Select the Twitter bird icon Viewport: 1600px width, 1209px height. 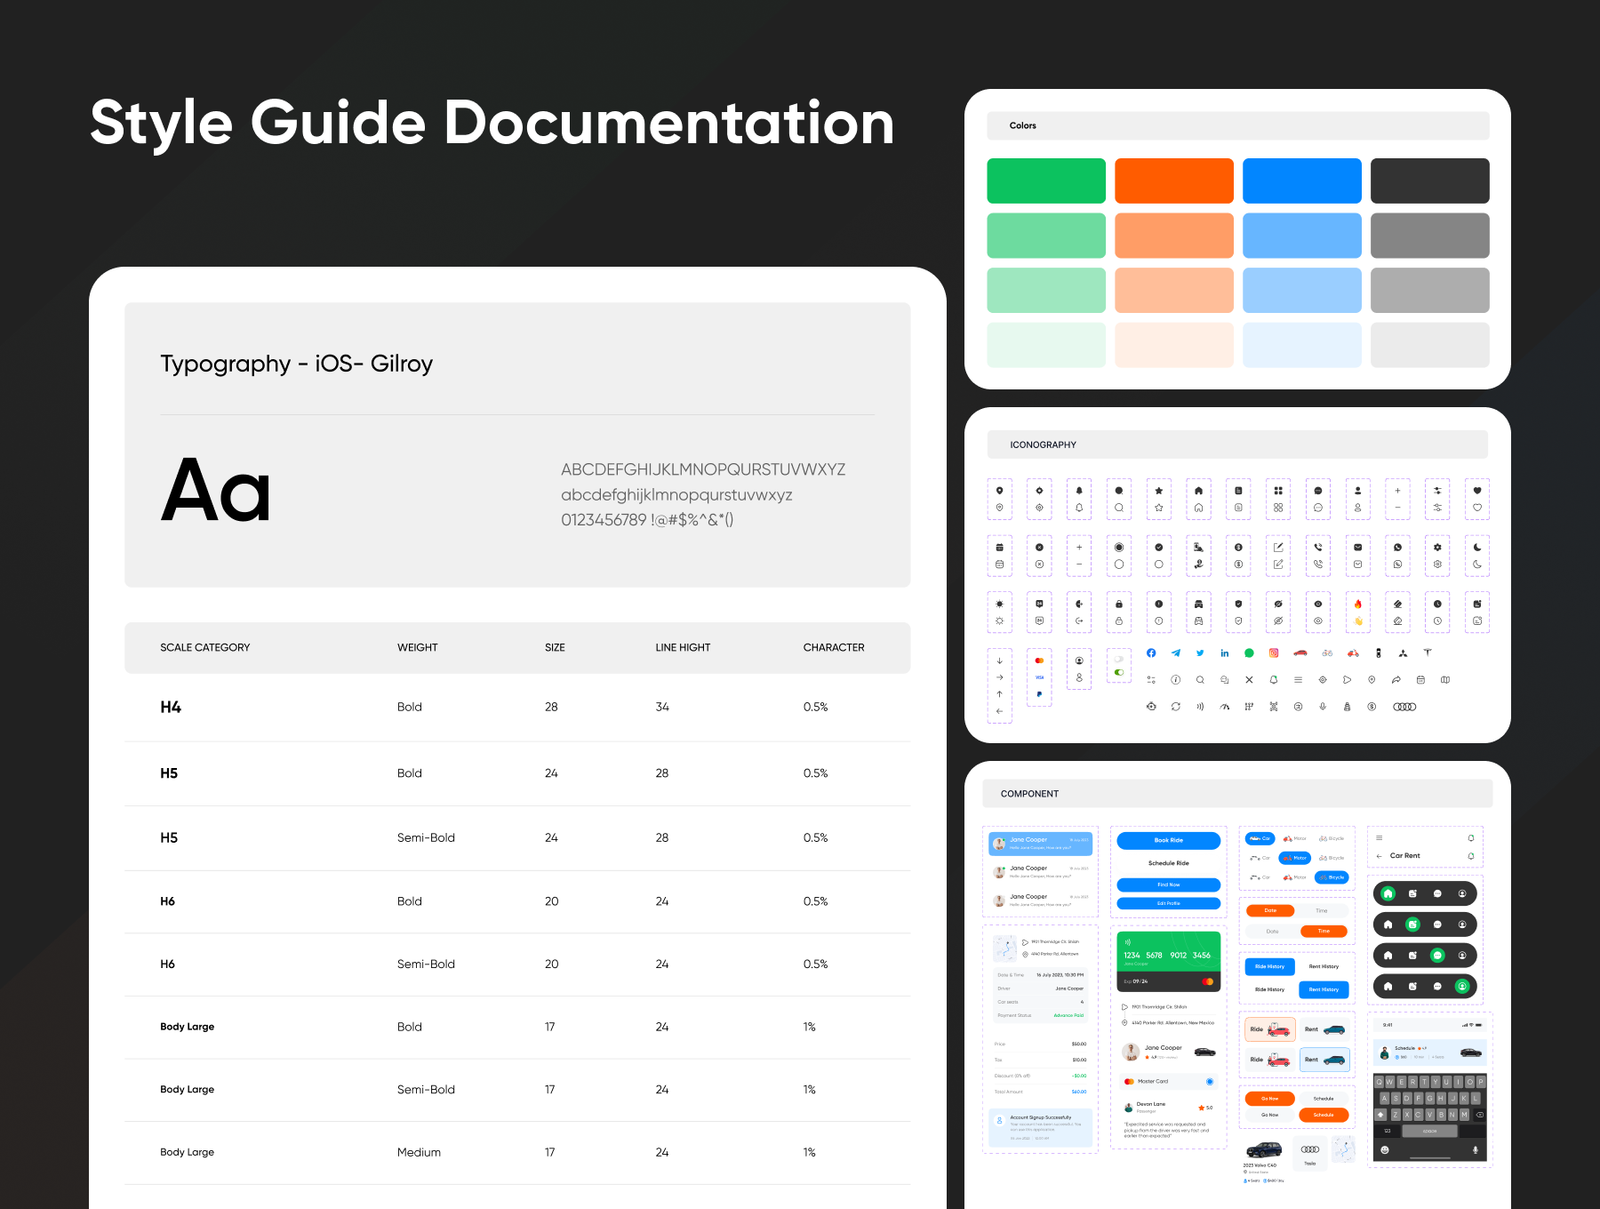coord(1200,653)
